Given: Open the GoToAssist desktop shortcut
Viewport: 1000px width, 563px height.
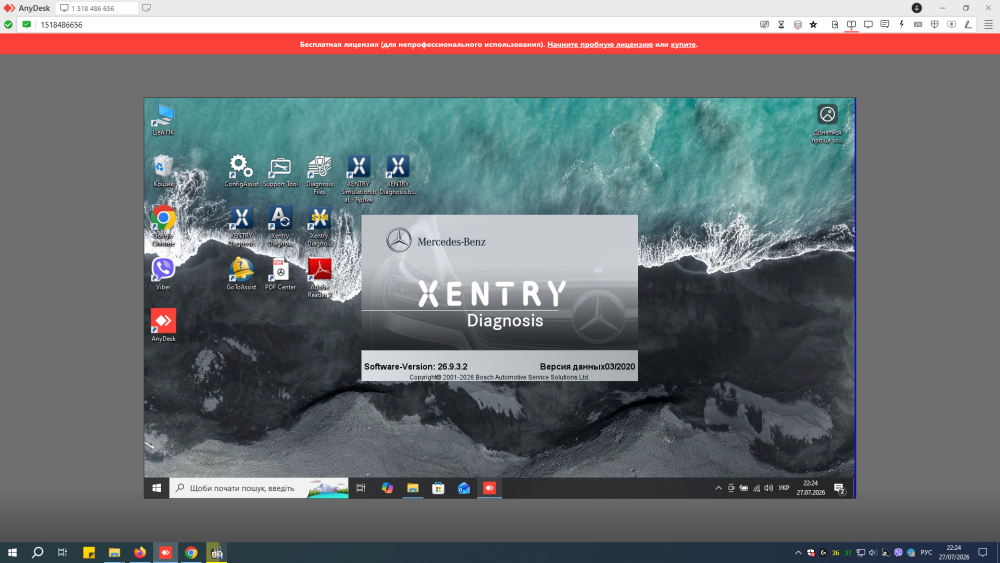Looking at the screenshot, I should (x=241, y=274).
